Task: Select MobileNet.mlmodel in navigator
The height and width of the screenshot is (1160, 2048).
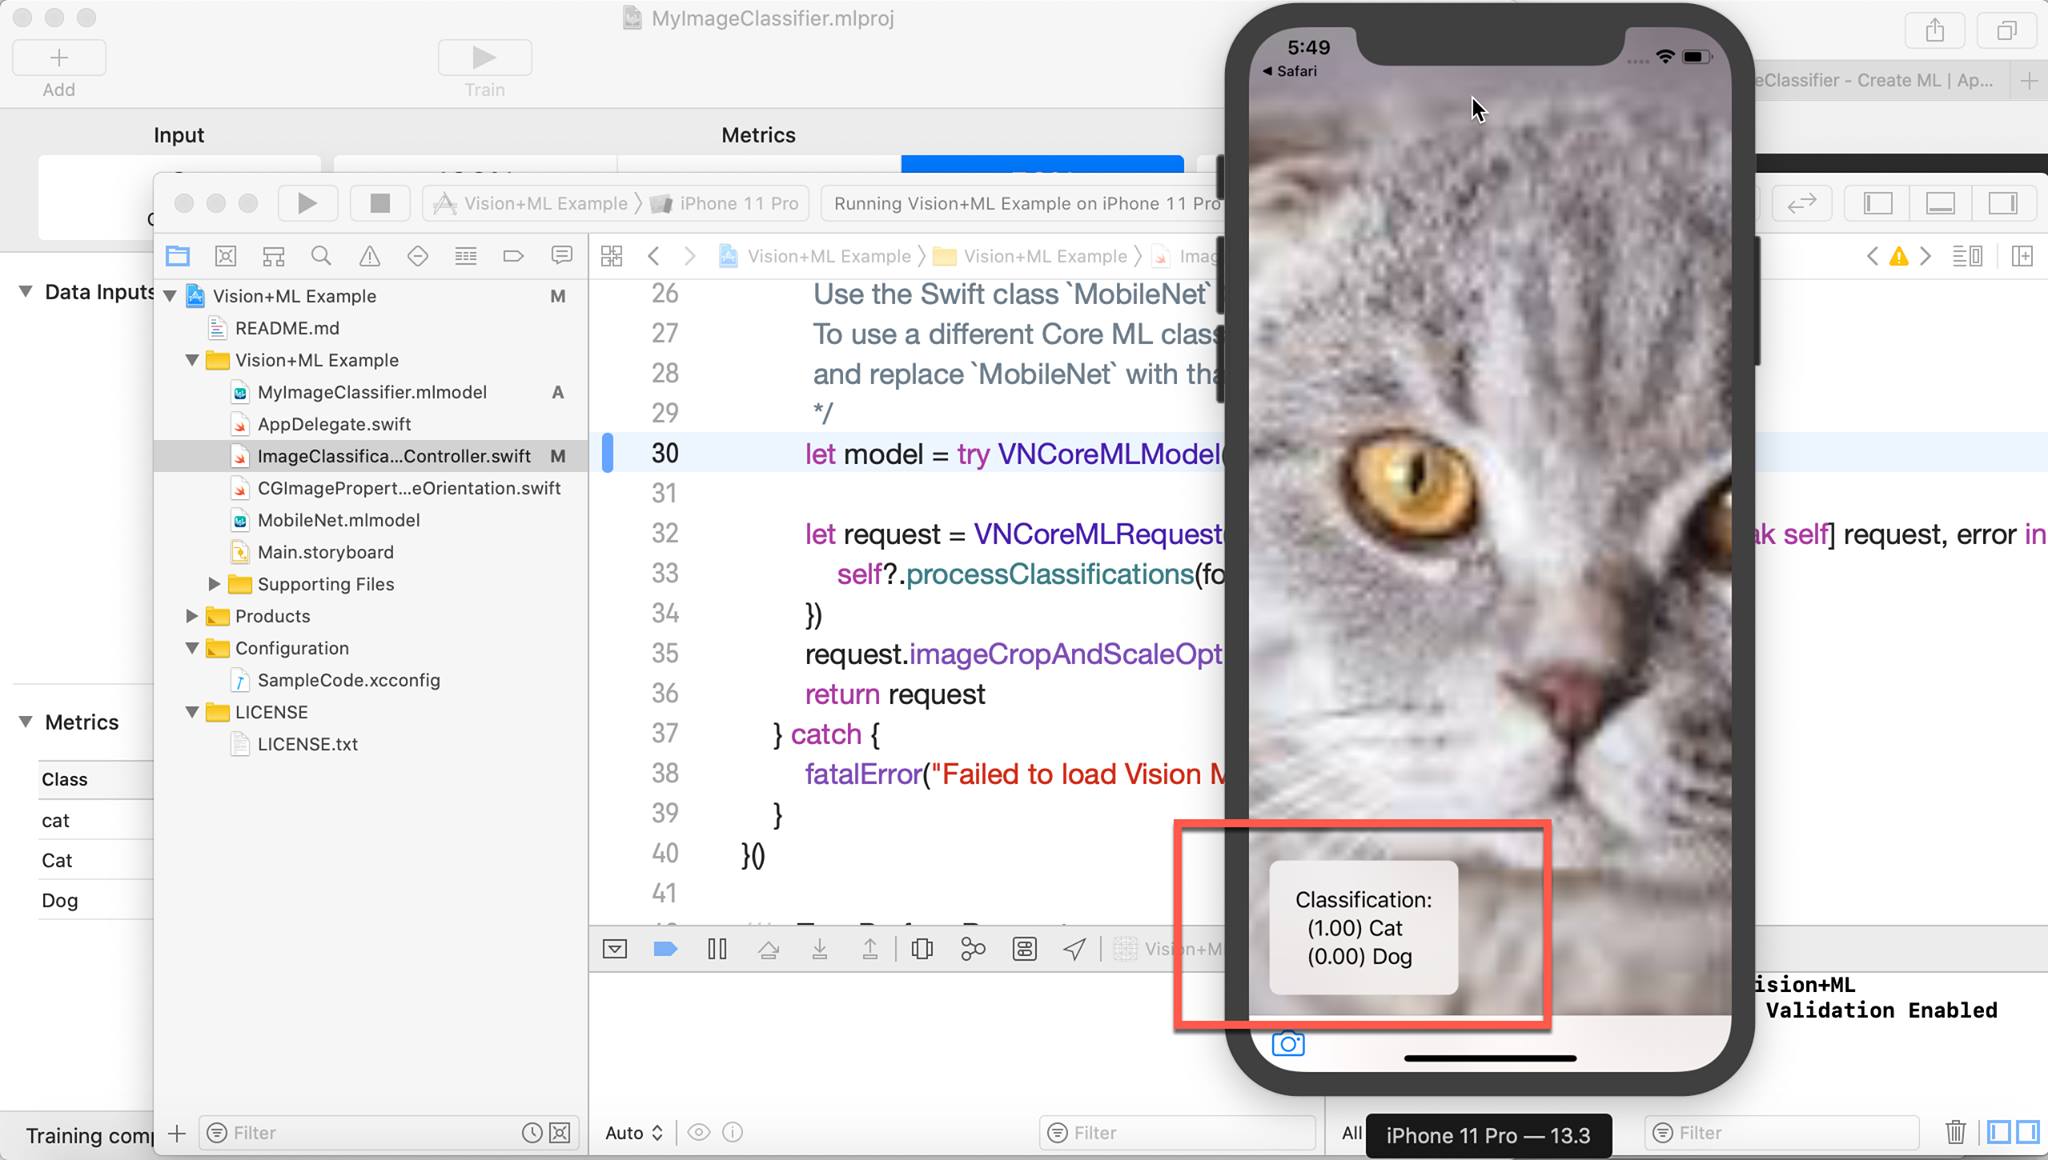Action: point(338,520)
